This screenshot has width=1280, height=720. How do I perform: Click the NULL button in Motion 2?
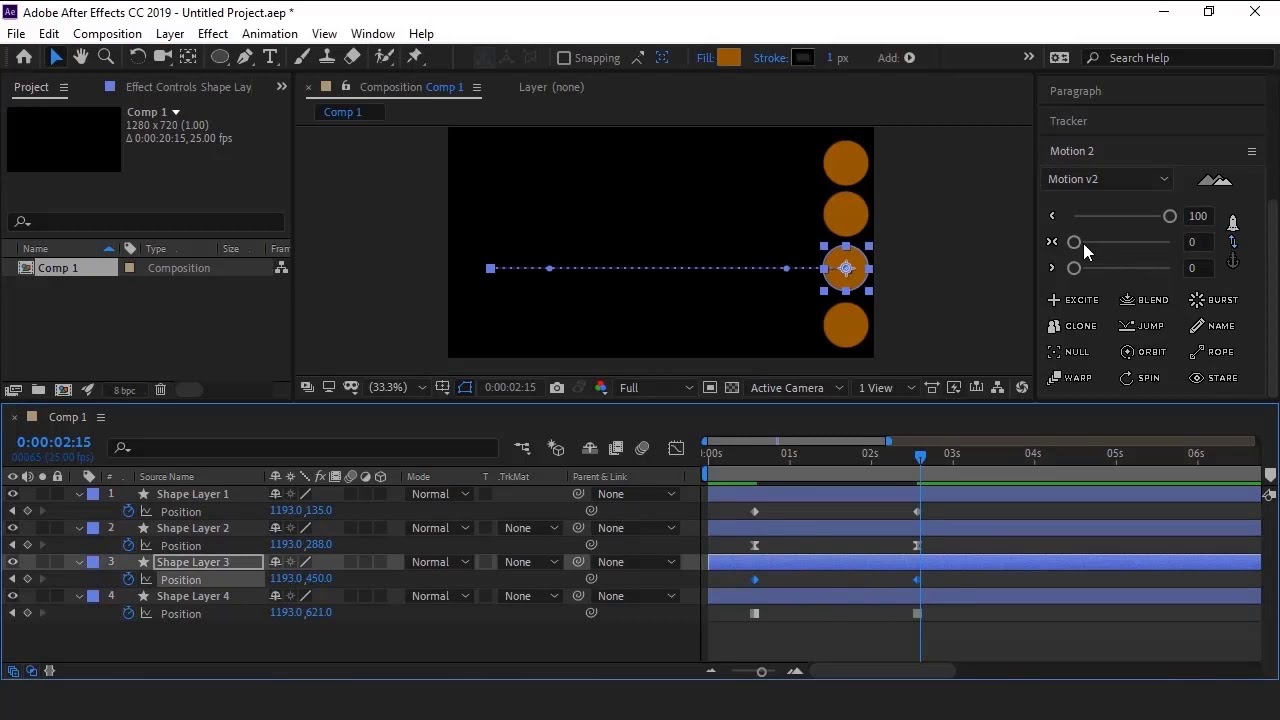1068,352
